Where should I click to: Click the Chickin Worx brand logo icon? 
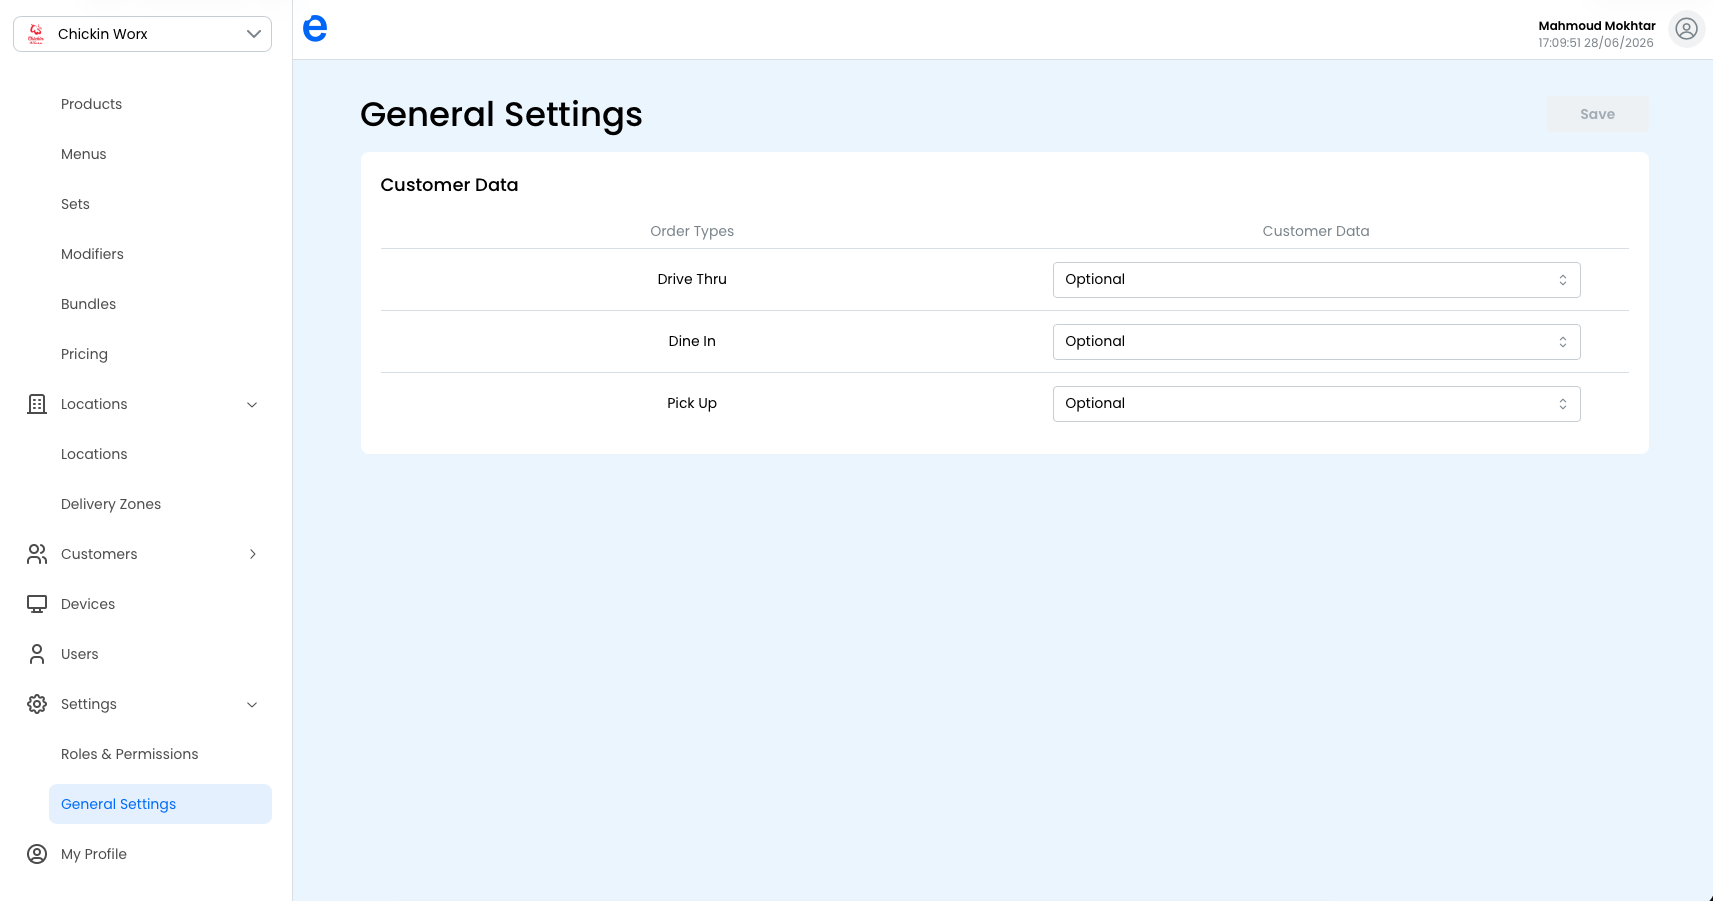coord(36,34)
